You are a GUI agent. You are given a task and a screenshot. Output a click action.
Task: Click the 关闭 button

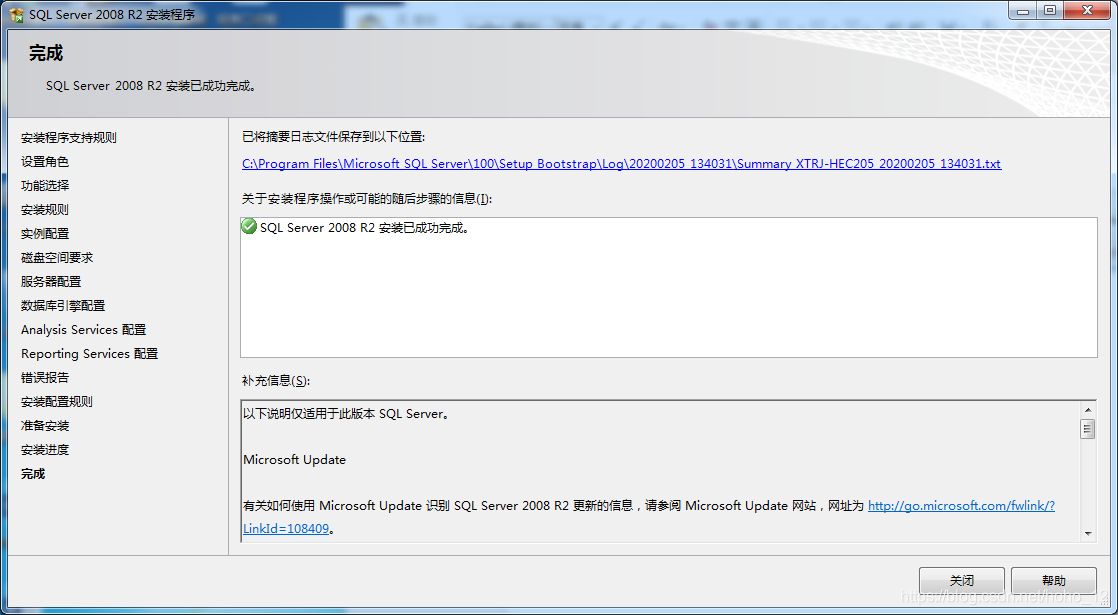coord(961,580)
